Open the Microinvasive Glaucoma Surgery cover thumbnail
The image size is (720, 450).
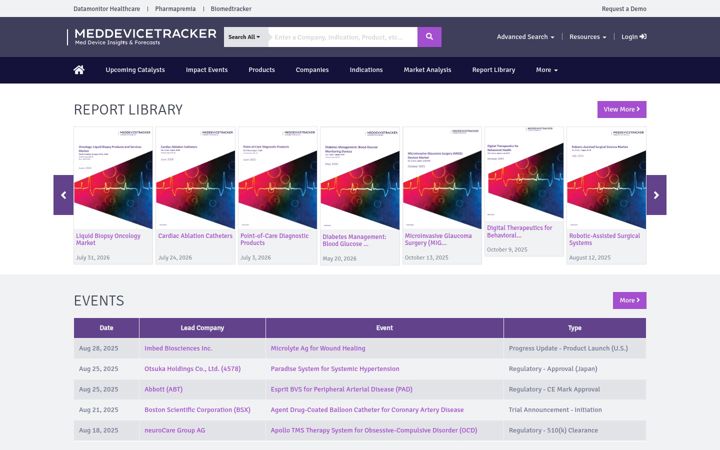(442, 178)
